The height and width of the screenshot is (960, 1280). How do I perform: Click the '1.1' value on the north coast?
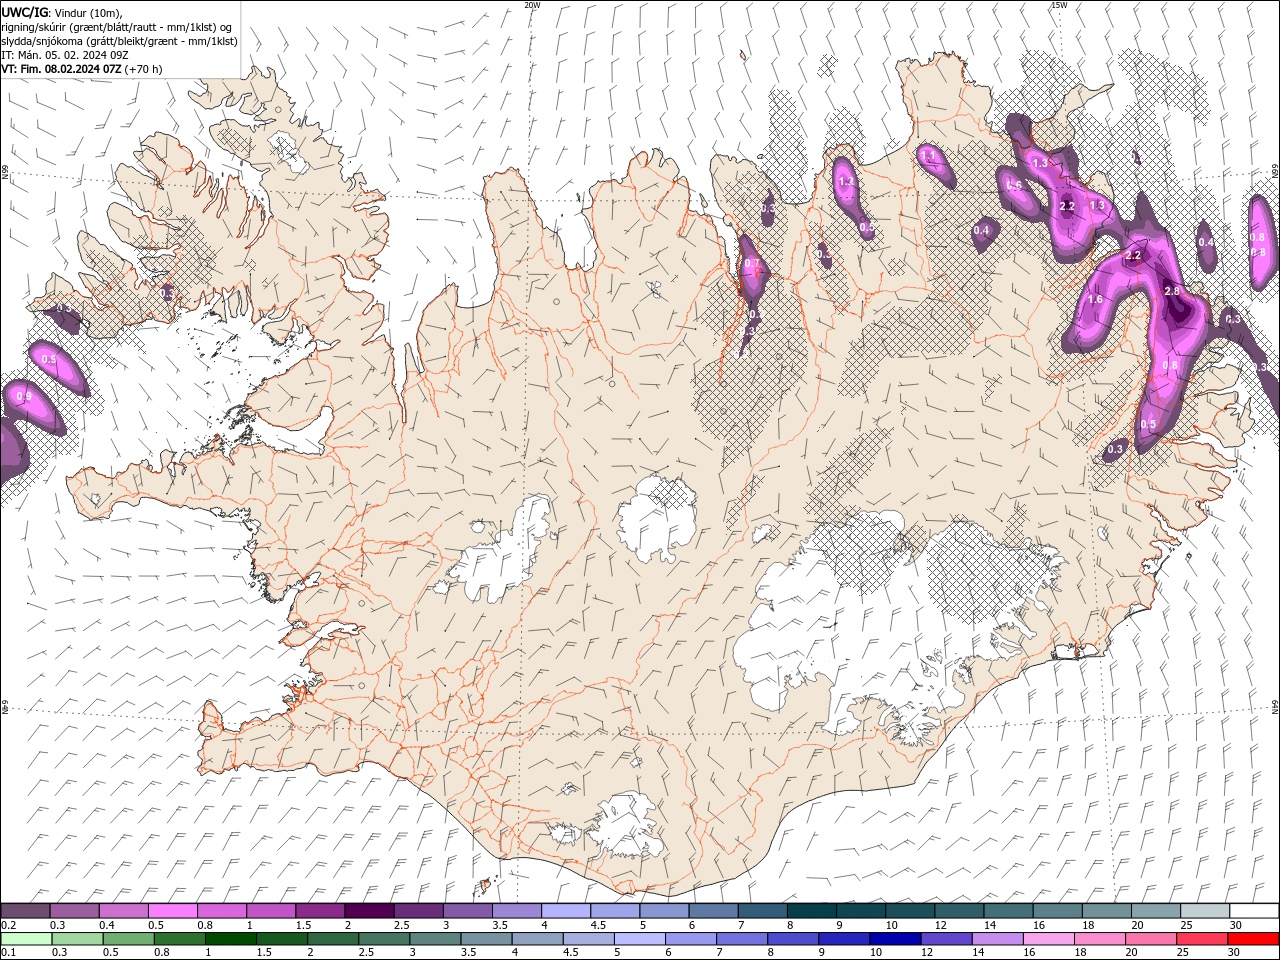(928, 156)
